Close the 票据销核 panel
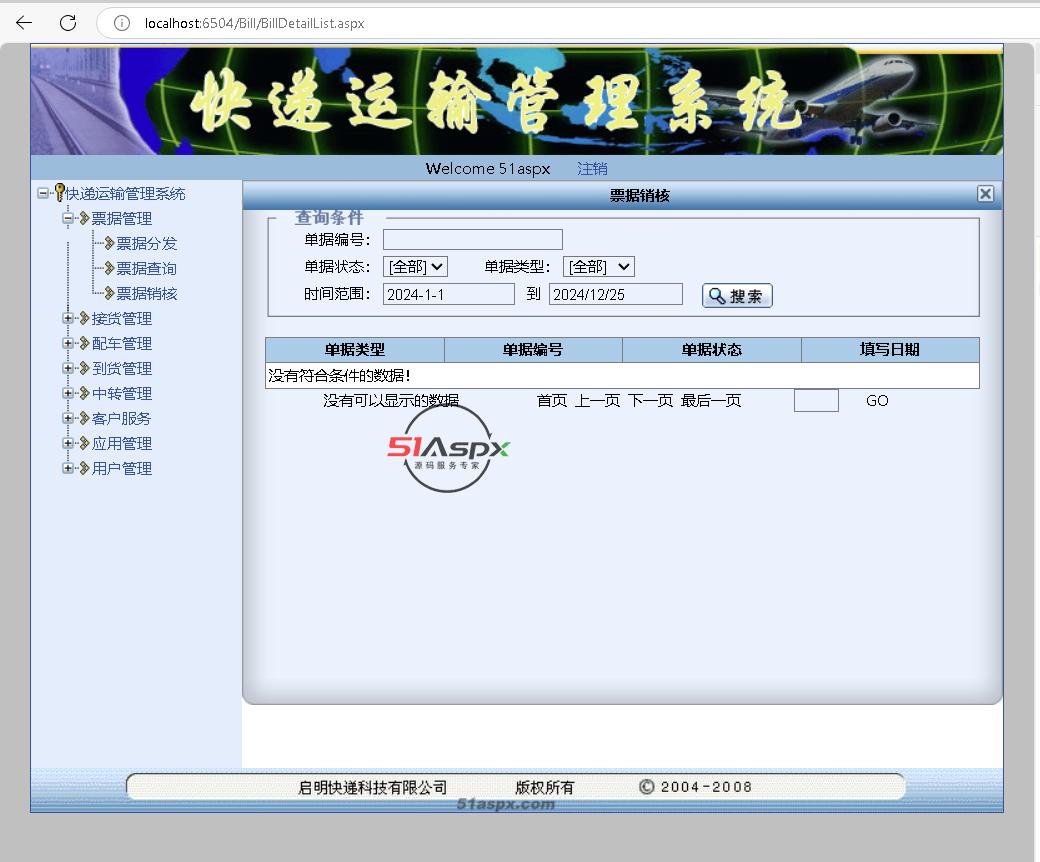Viewport: 1040px width, 862px height. (x=985, y=194)
